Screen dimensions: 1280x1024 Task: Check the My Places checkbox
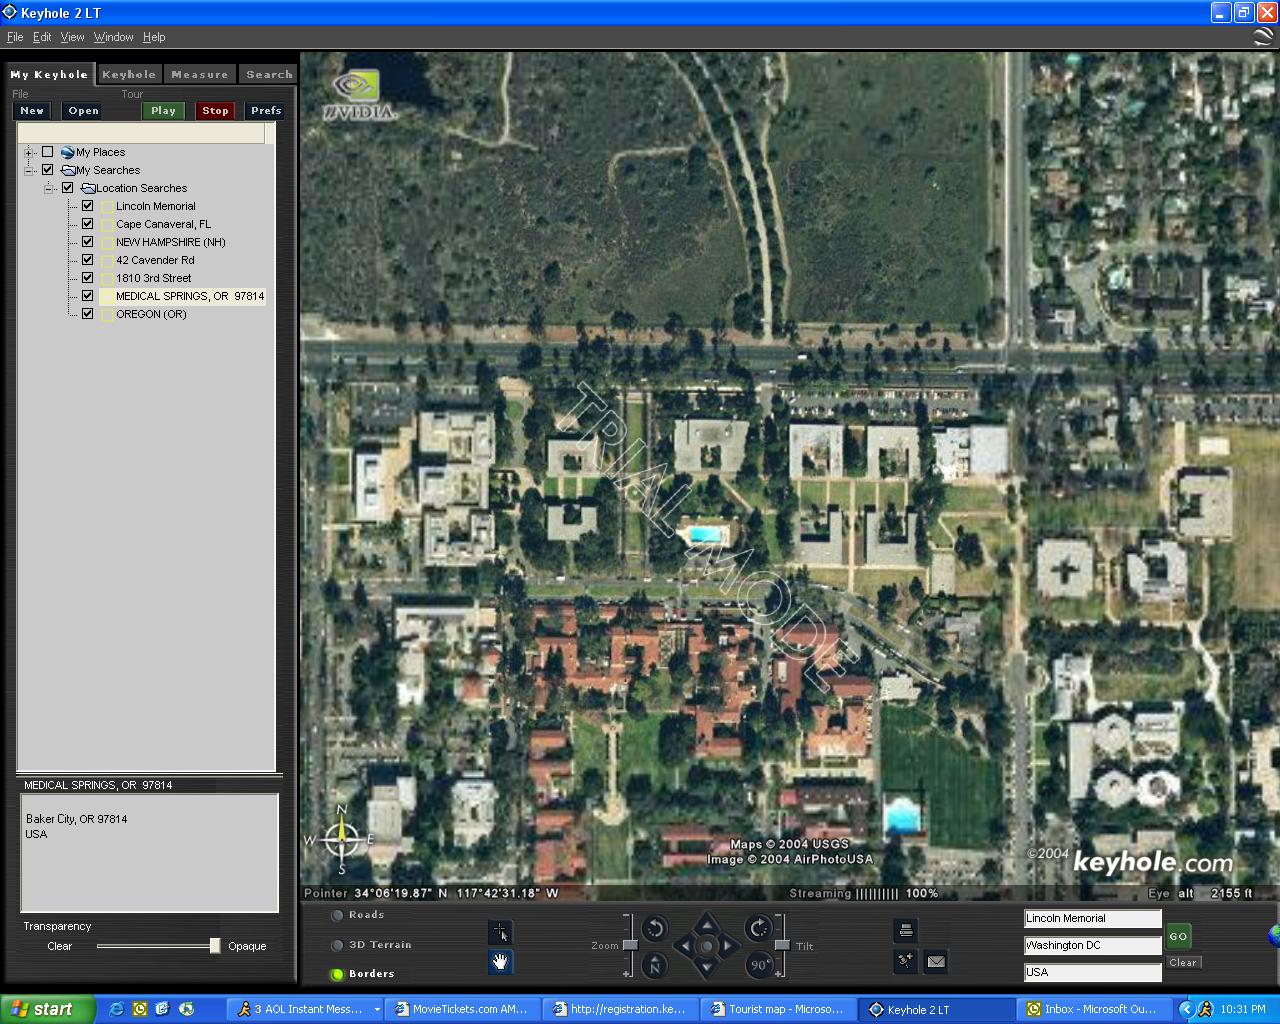[47, 152]
